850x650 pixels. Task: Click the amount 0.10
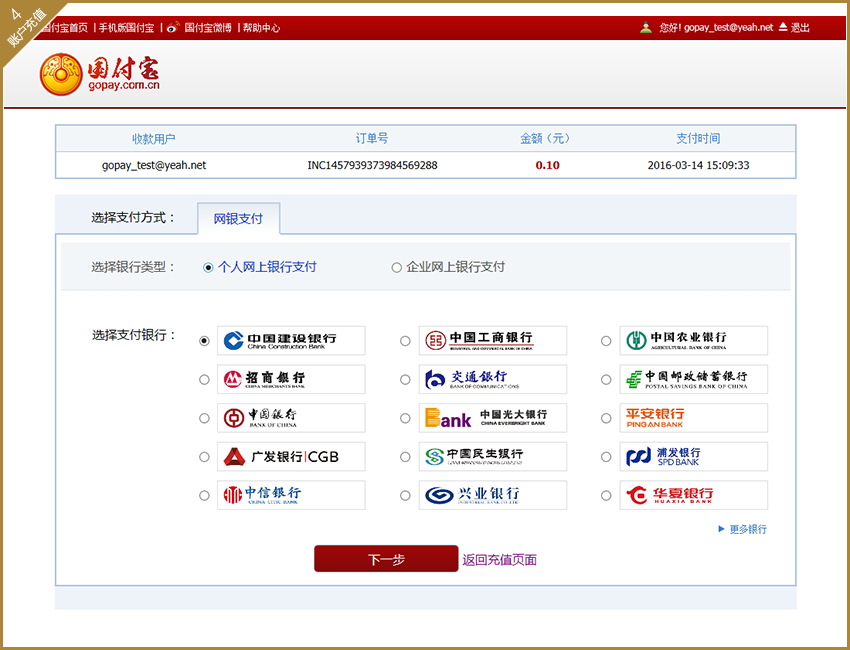tap(548, 165)
